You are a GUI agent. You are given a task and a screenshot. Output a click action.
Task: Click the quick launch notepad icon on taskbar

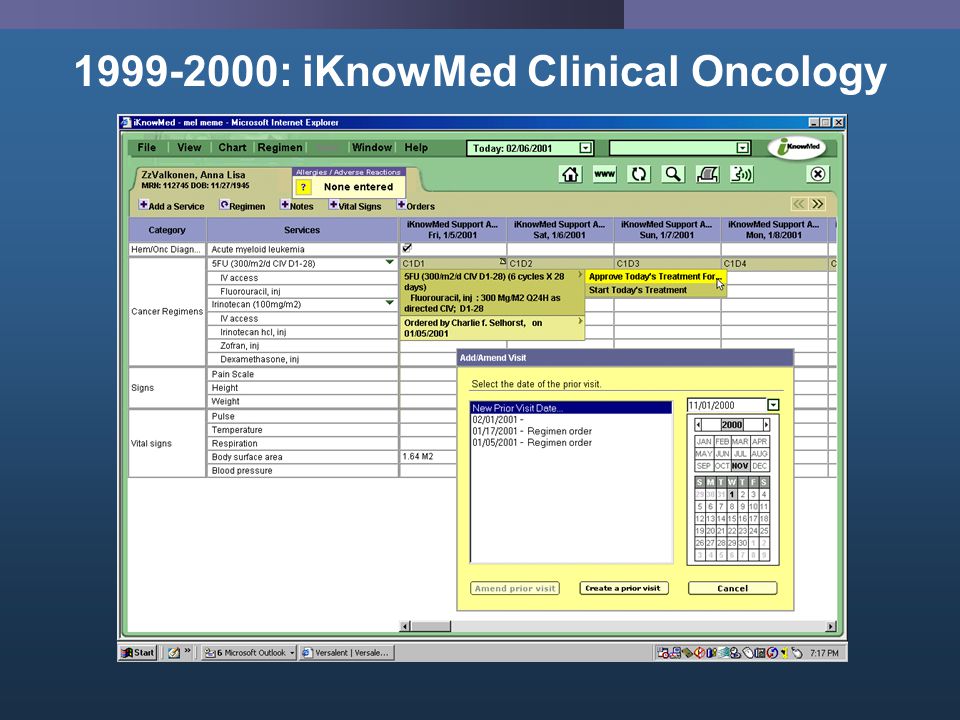(x=174, y=653)
